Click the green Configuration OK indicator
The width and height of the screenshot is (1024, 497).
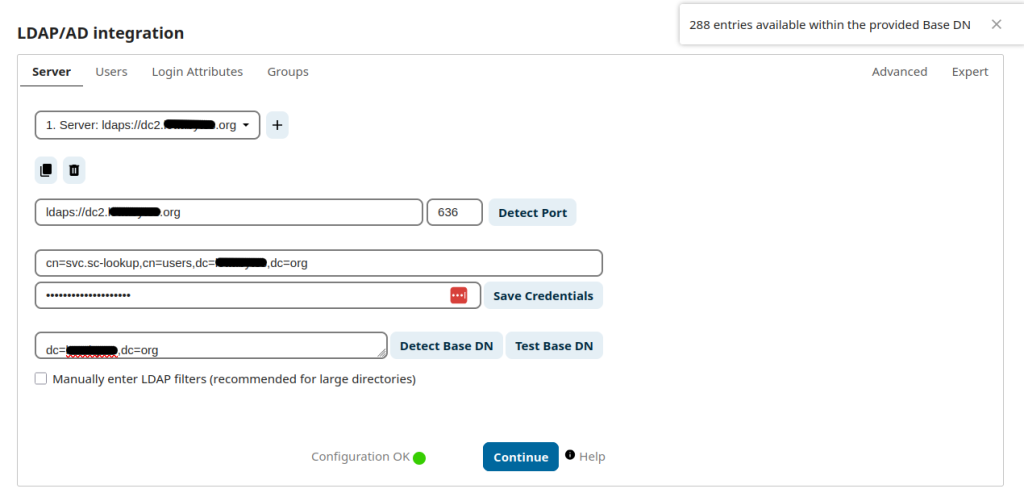tap(419, 458)
